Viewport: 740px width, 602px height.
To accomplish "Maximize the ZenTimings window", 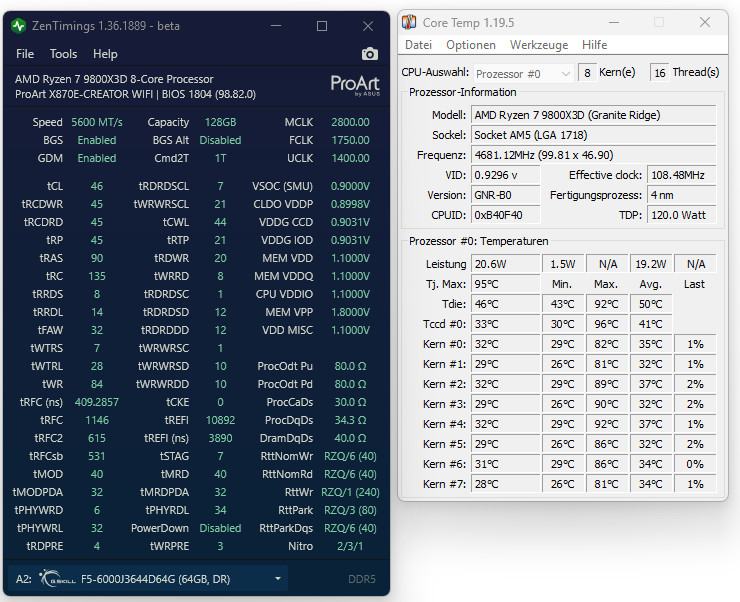I will click(322, 25).
